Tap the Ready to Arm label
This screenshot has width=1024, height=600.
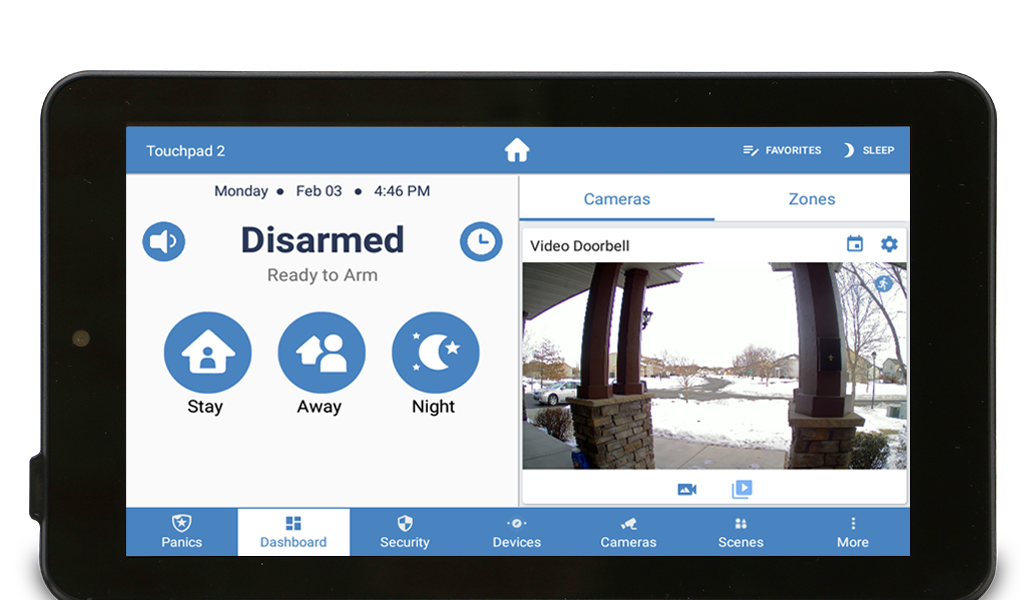tap(322, 275)
